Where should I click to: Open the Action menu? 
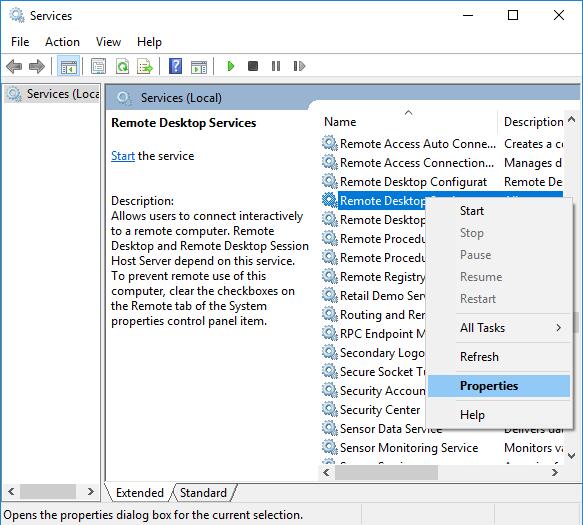(x=62, y=42)
